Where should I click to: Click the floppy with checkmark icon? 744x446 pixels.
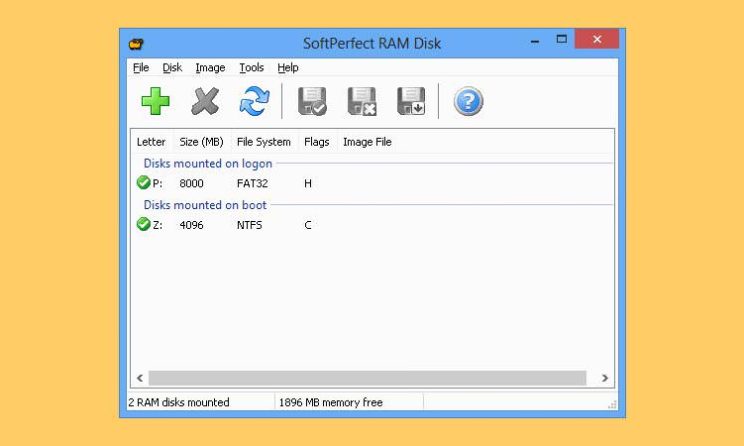click(312, 101)
